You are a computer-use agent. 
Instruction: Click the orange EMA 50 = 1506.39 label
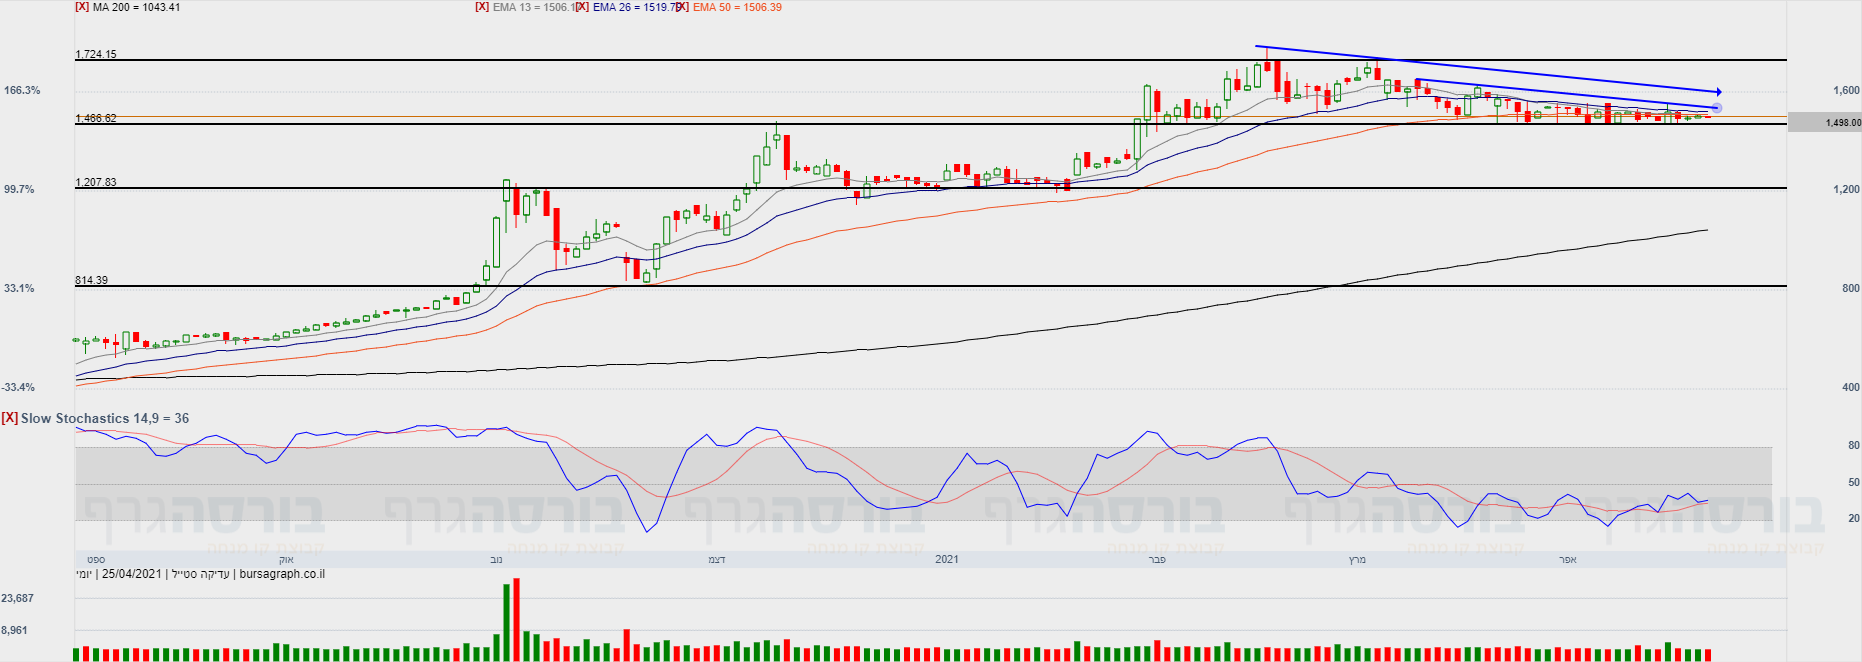click(738, 7)
